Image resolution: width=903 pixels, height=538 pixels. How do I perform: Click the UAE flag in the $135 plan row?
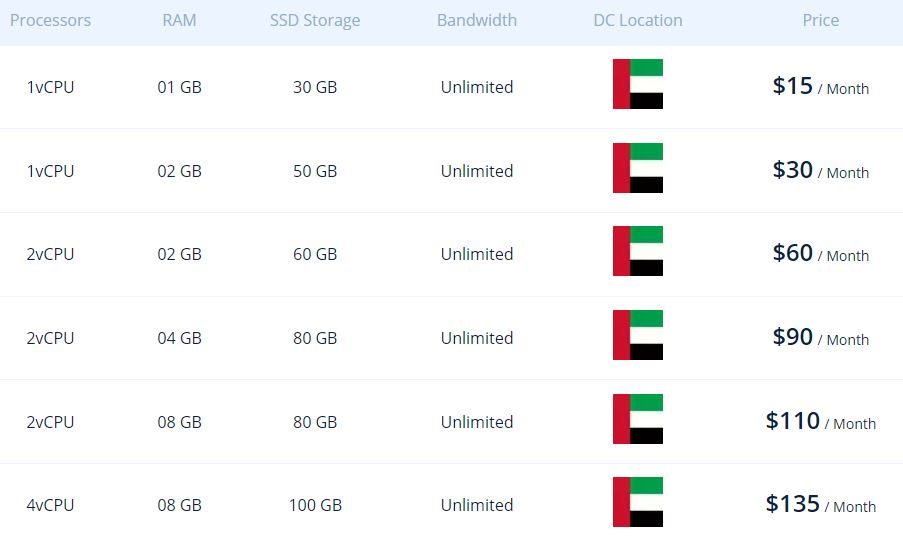pos(638,502)
